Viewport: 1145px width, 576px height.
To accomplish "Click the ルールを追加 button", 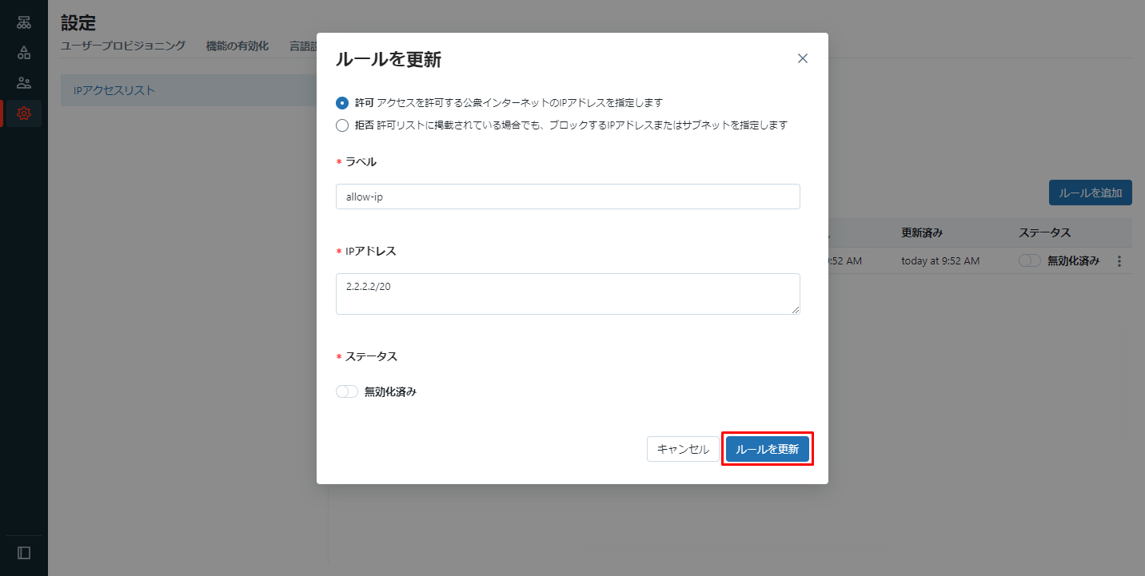I will pos(1090,193).
